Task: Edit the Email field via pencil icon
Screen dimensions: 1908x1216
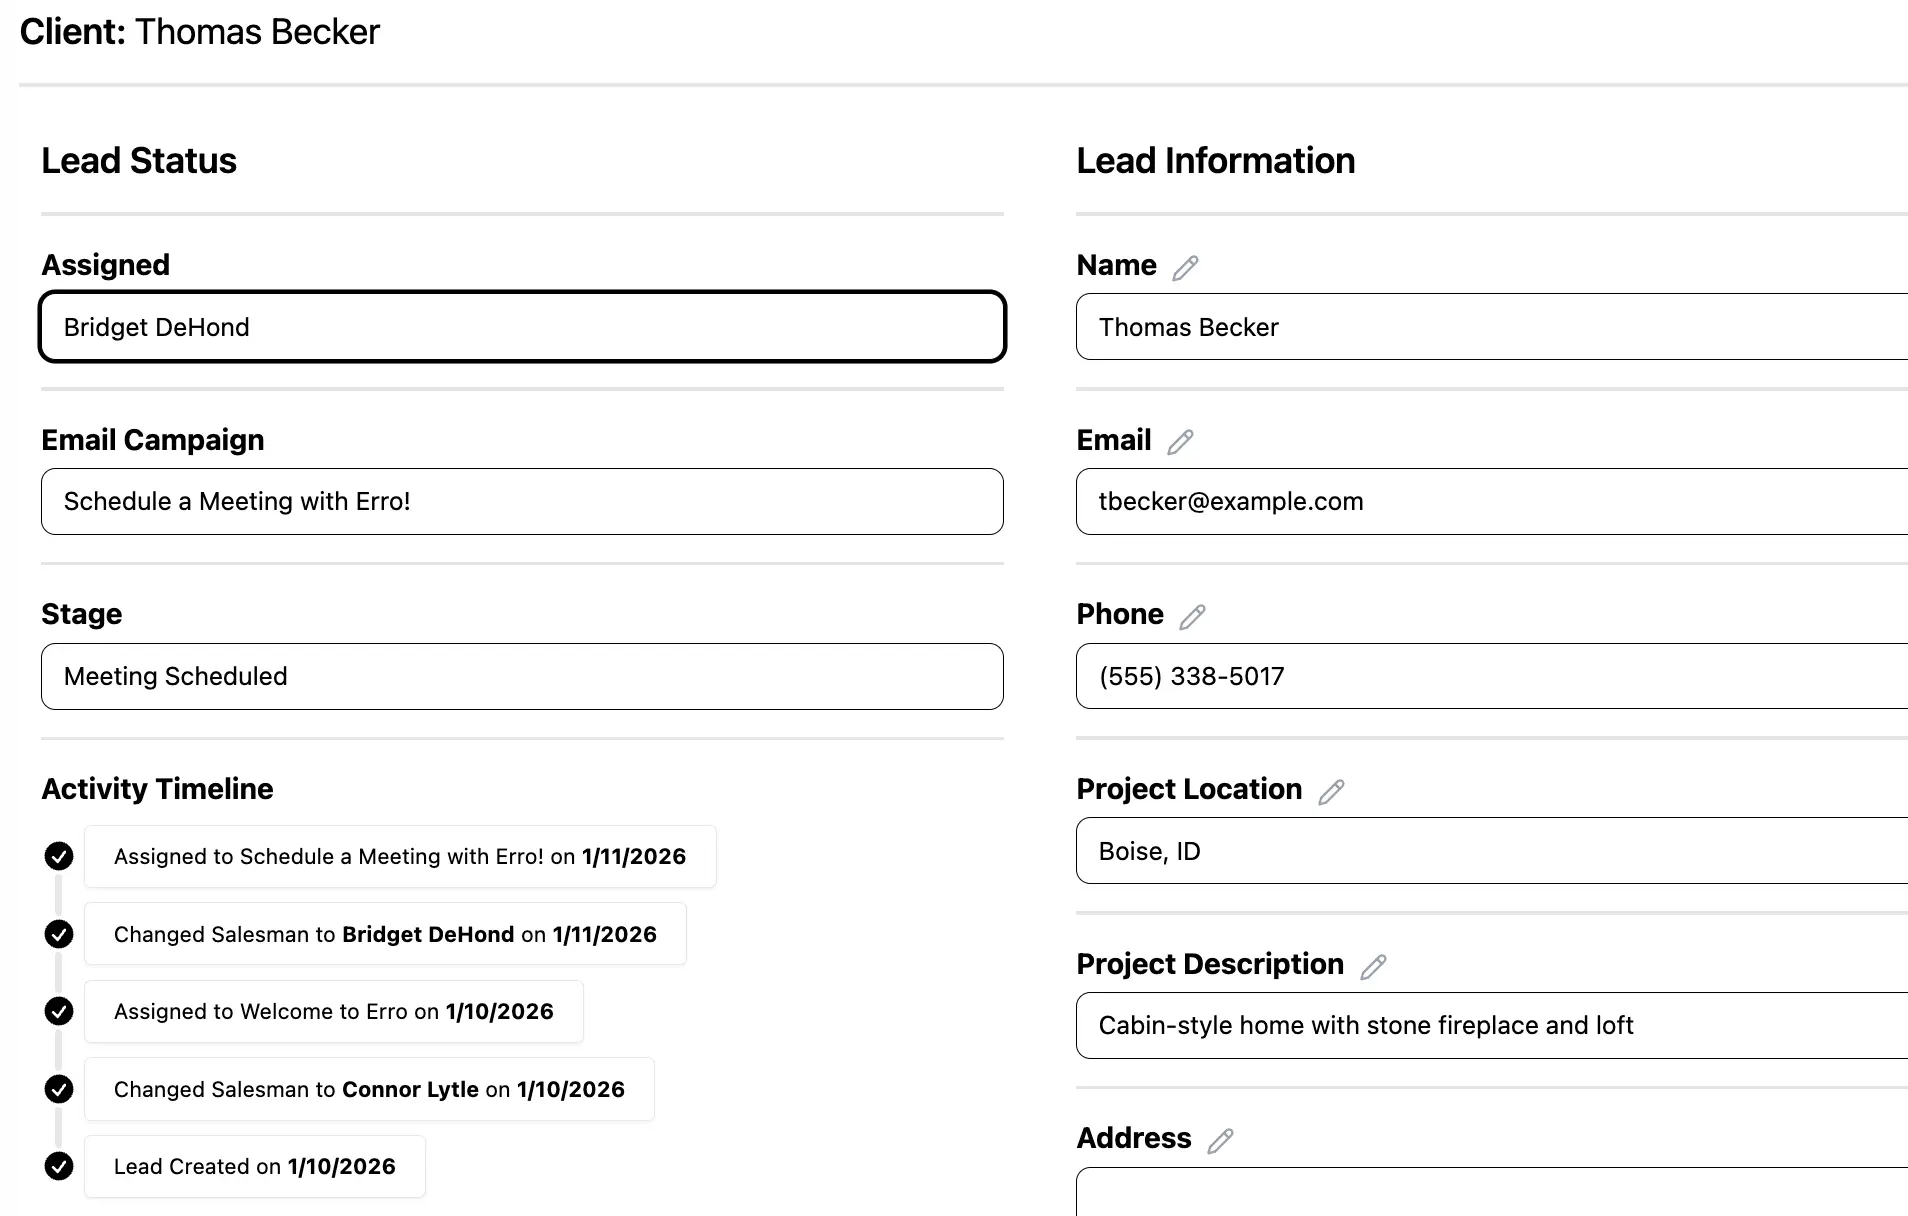Action: (x=1180, y=442)
